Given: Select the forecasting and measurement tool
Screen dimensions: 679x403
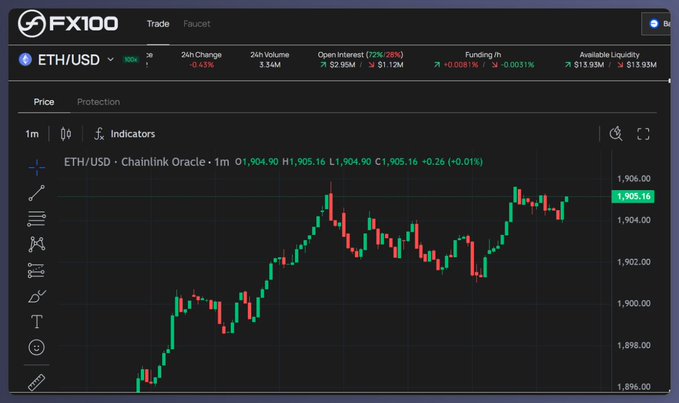Looking at the screenshot, I should (36, 271).
